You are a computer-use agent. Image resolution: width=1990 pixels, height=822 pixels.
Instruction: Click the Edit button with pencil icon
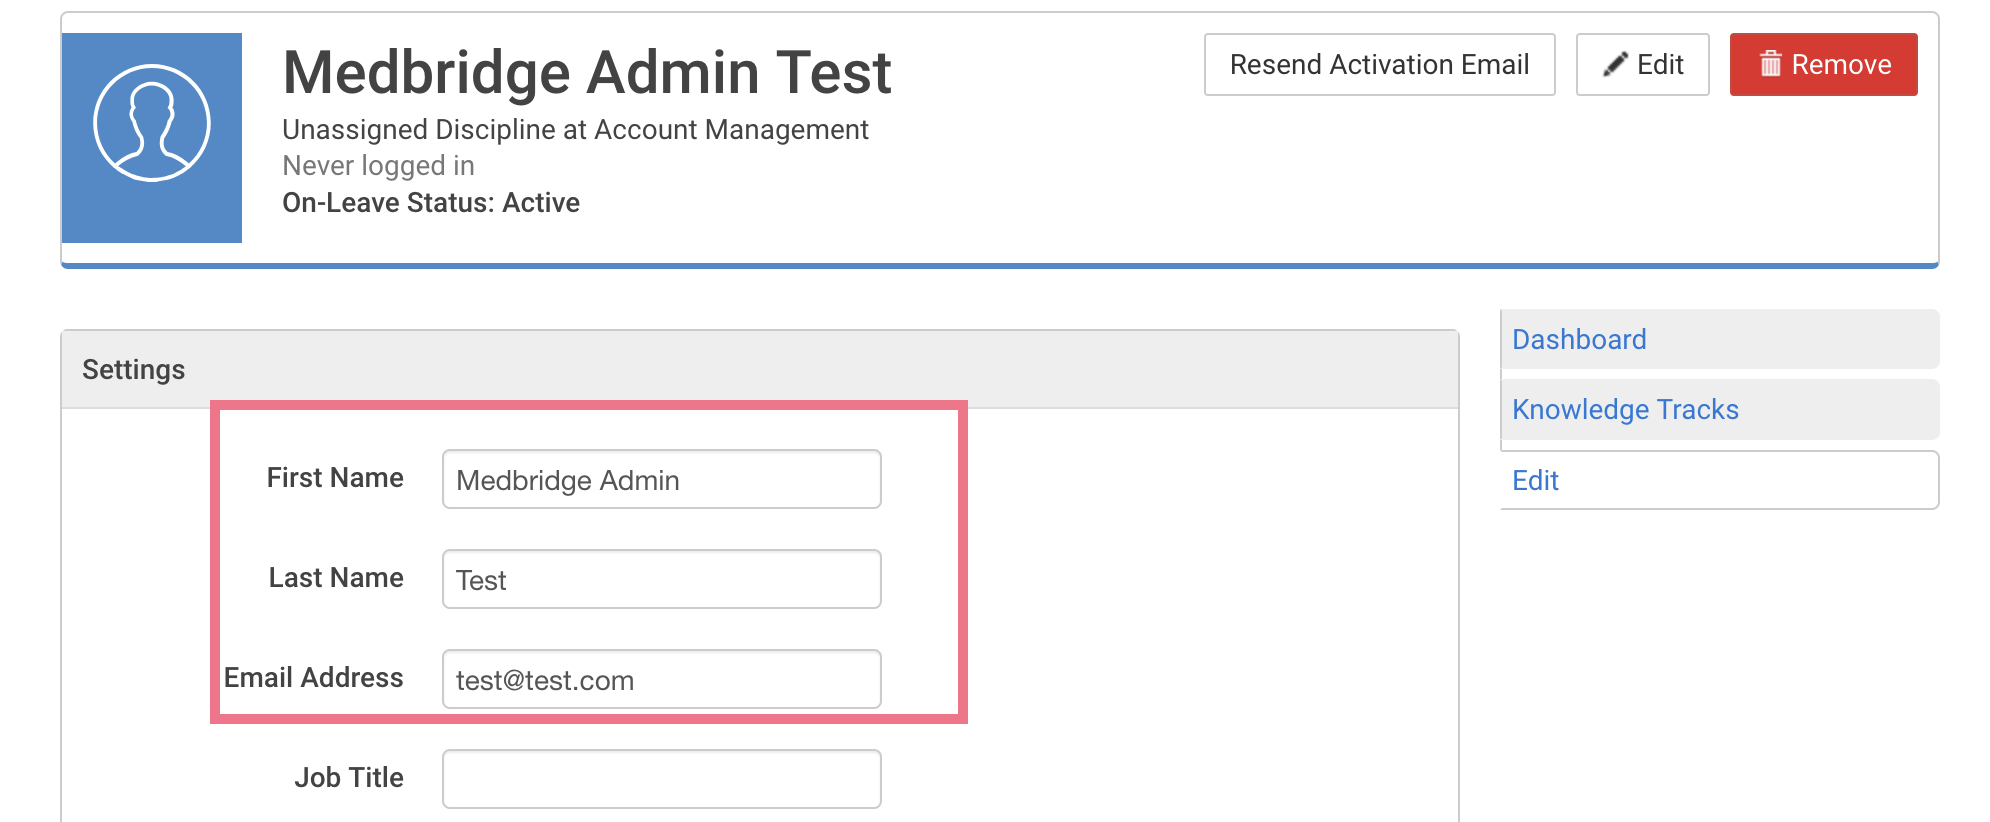tap(1642, 65)
